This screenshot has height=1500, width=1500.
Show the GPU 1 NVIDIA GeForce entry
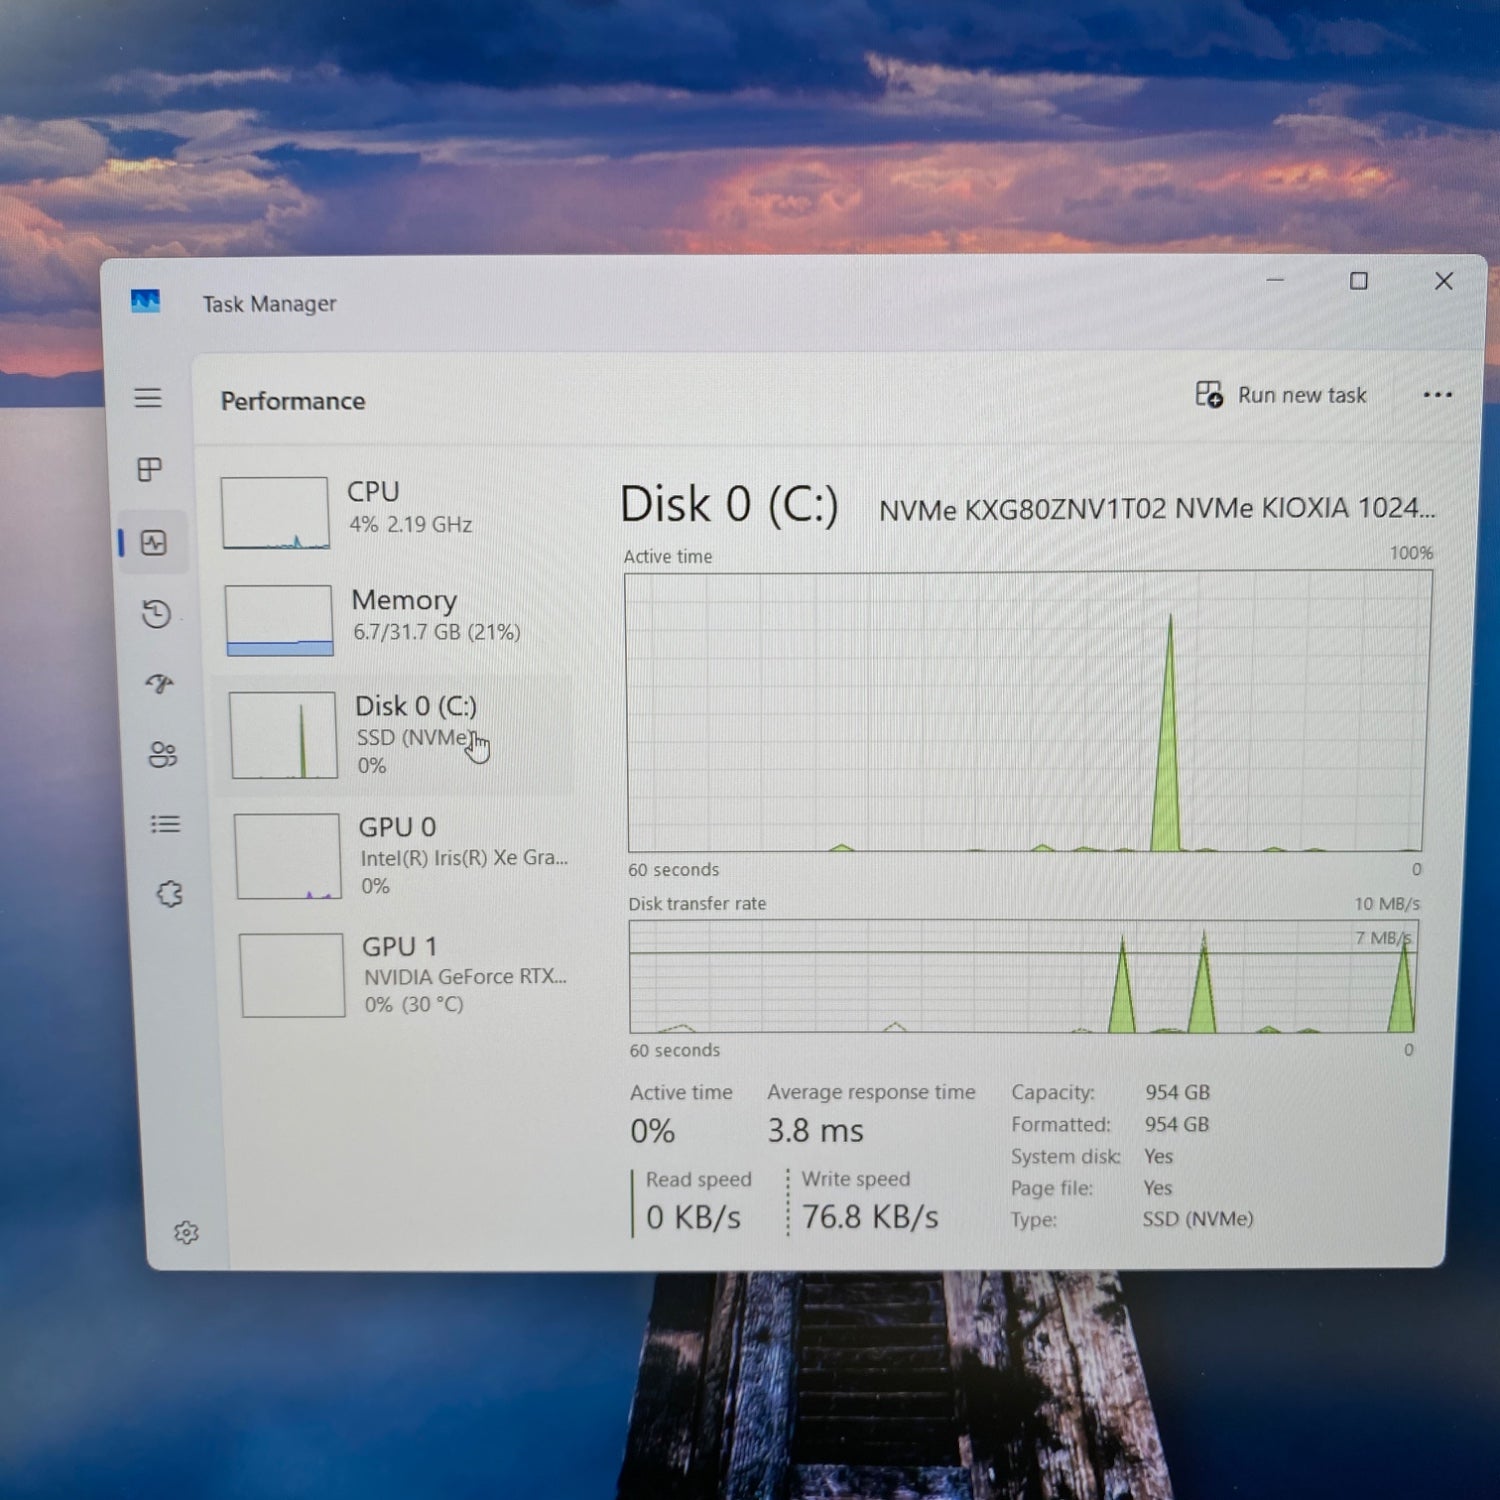(402, 975)
